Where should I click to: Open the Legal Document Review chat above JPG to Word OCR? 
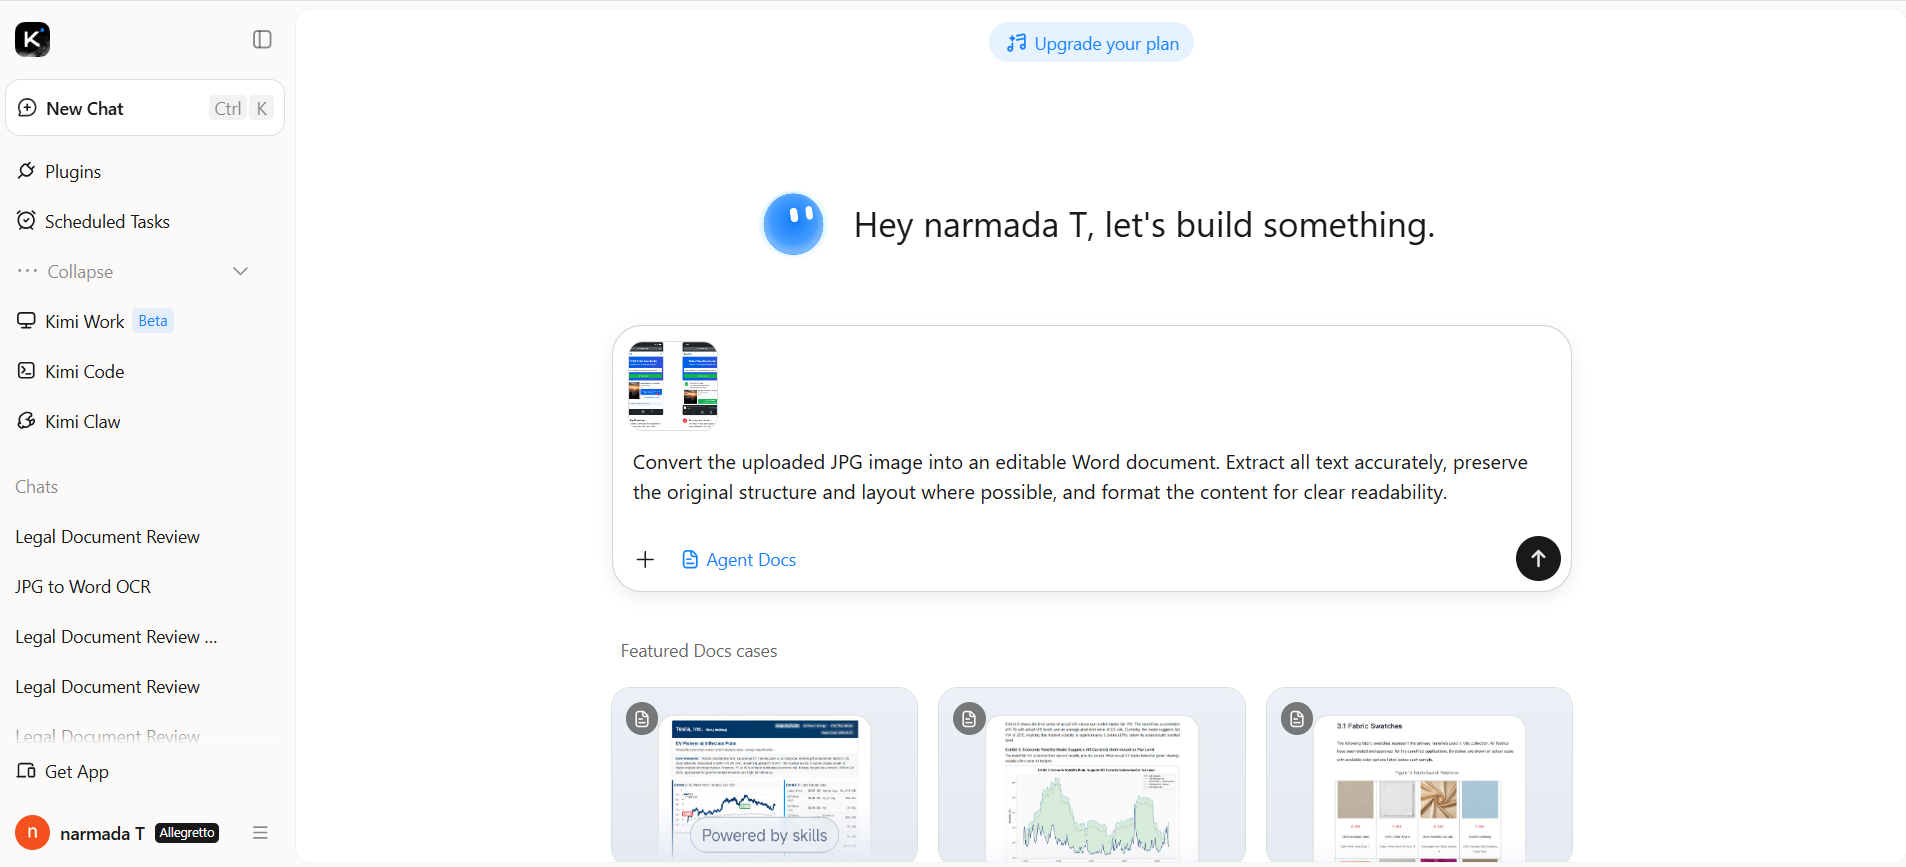coord(107,537)
